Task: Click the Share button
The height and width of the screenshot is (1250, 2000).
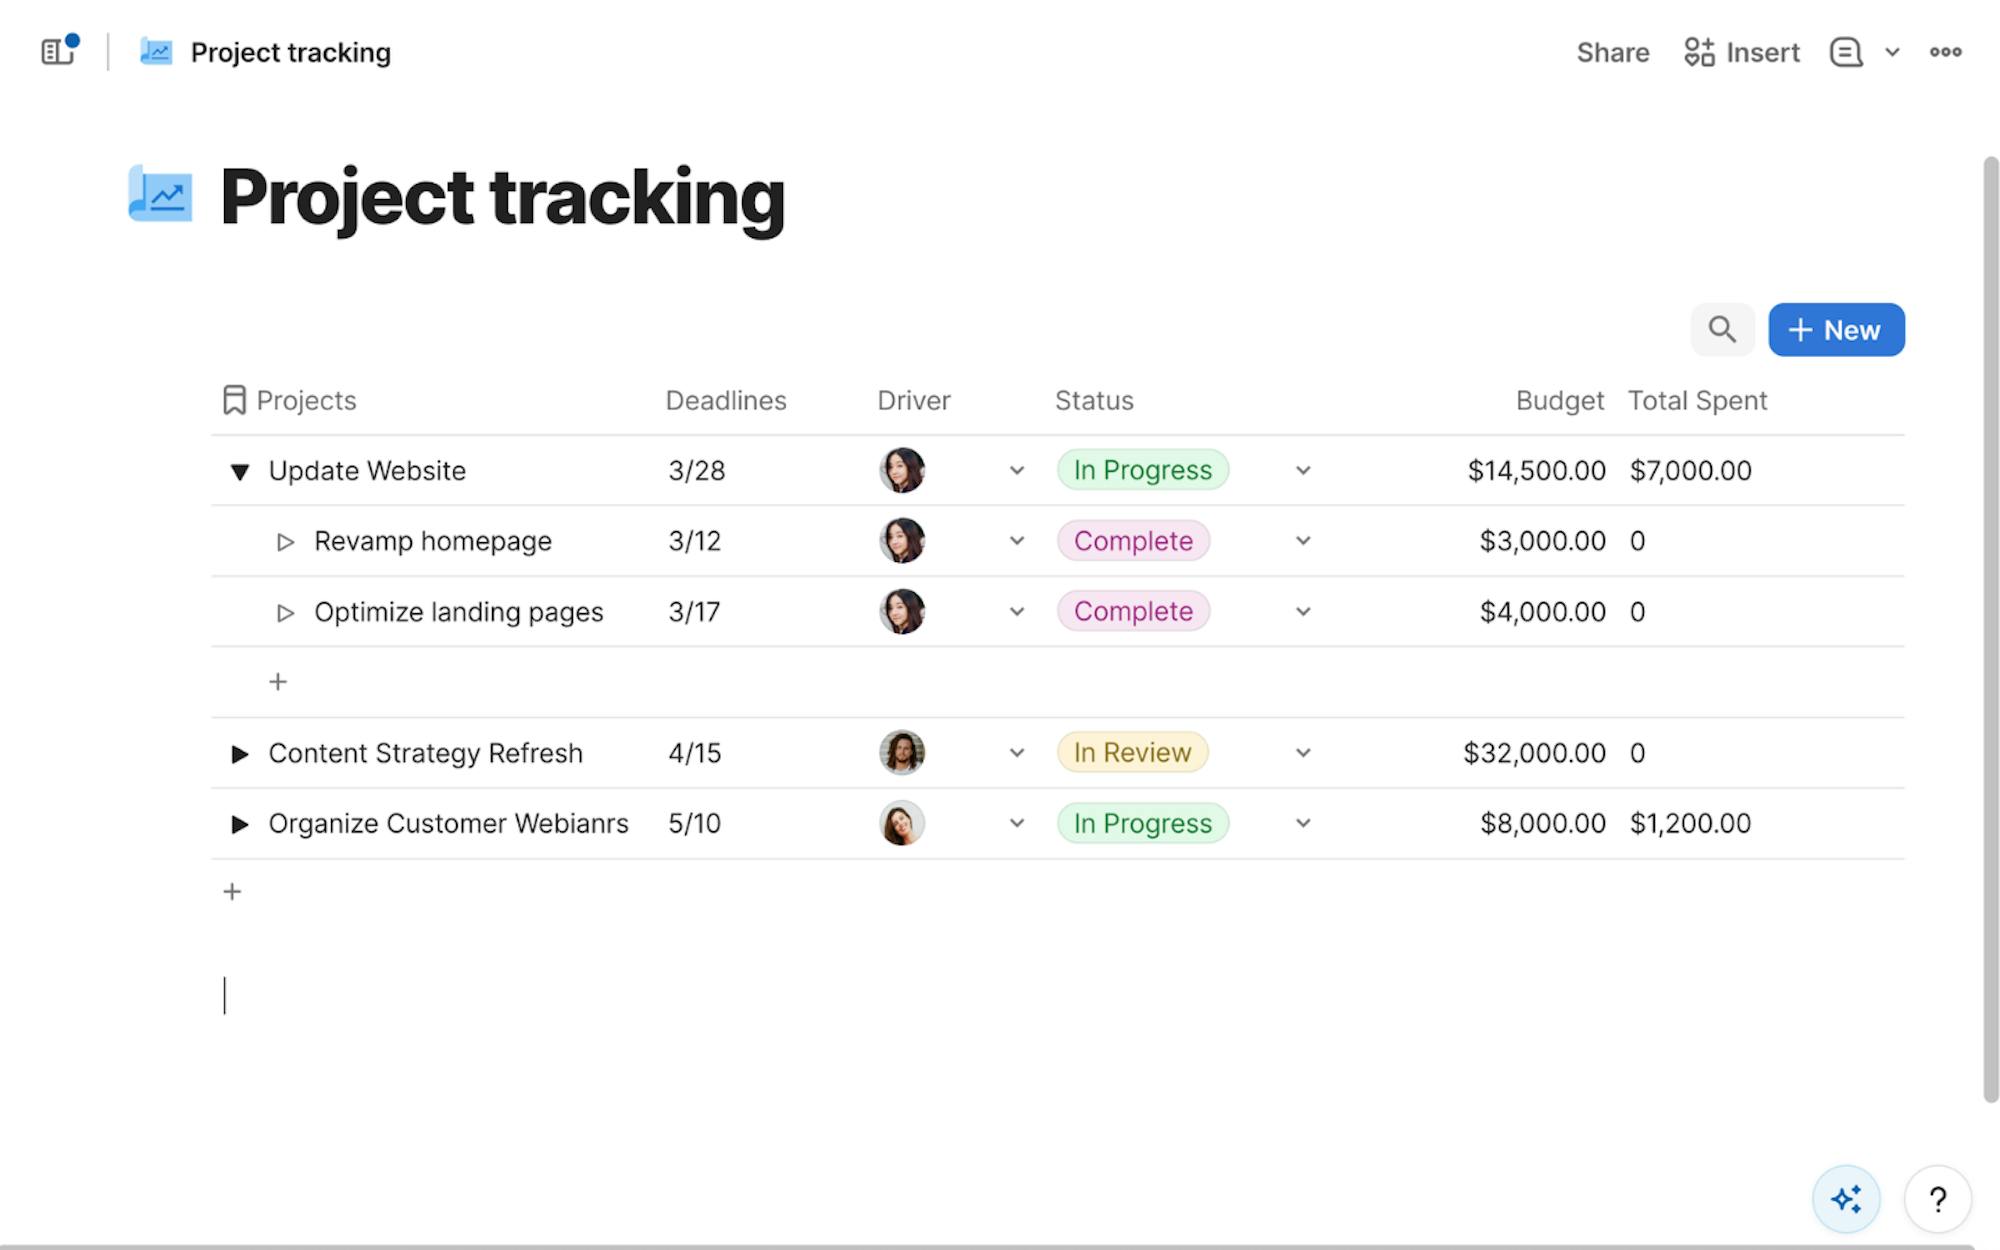Action: click(x=1612, y=52)
